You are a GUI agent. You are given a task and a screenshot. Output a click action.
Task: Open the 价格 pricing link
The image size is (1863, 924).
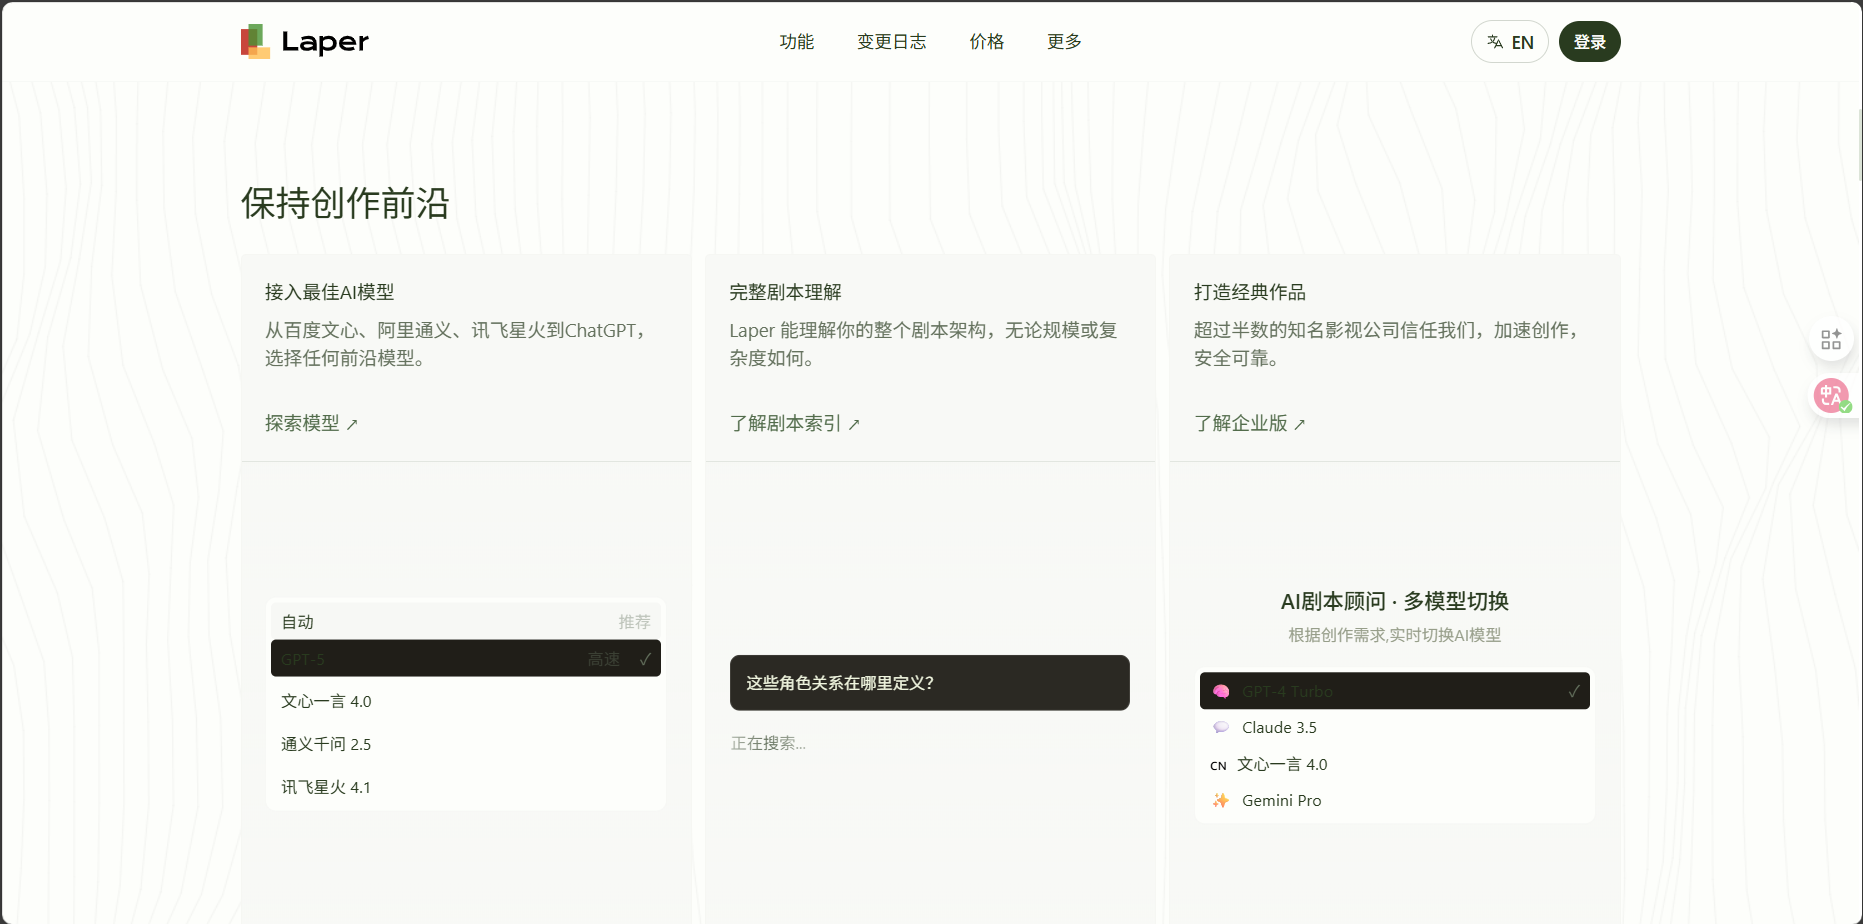(986, 41)
